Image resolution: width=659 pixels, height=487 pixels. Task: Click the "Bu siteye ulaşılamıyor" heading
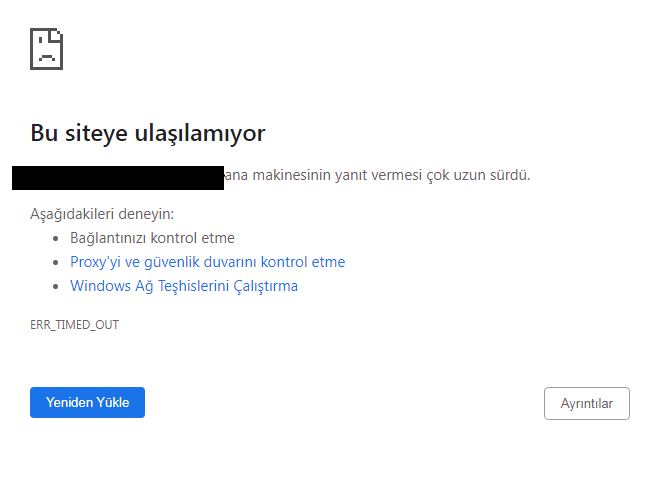point(147,133)
